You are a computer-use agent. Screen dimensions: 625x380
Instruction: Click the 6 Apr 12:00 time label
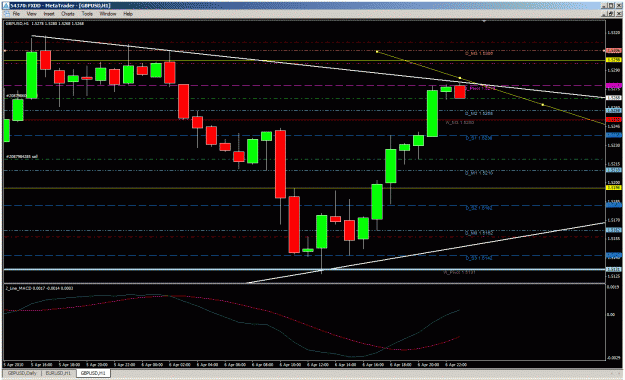coord(318,364)
